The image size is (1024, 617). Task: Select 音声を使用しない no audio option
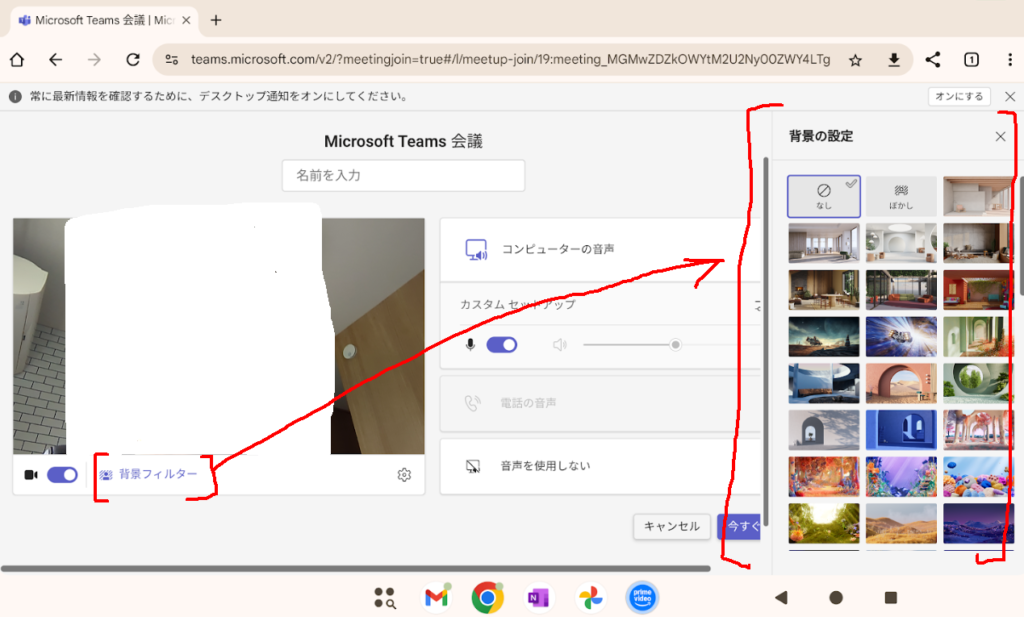[x=600, y=466]
